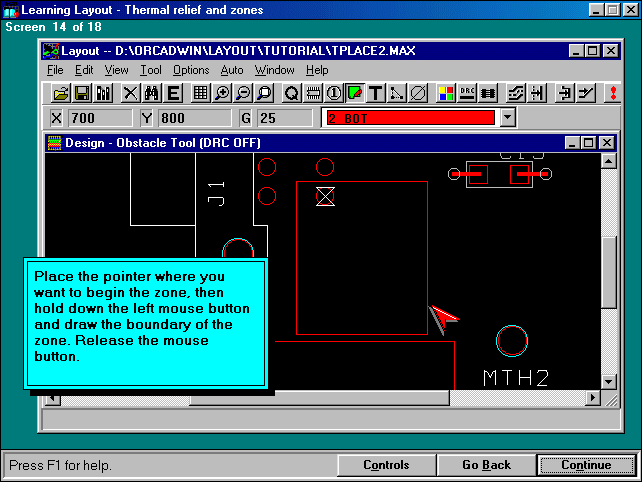
Task: Click the binoculars Find icon
Action: (152, 93)
